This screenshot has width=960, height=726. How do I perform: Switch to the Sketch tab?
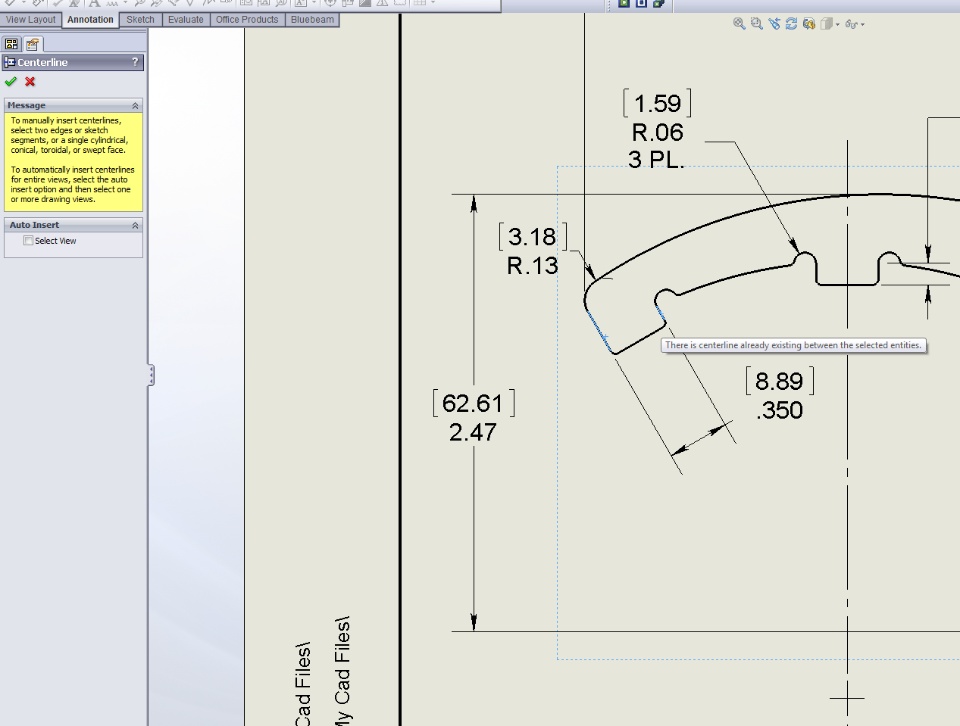pos(140,20)
